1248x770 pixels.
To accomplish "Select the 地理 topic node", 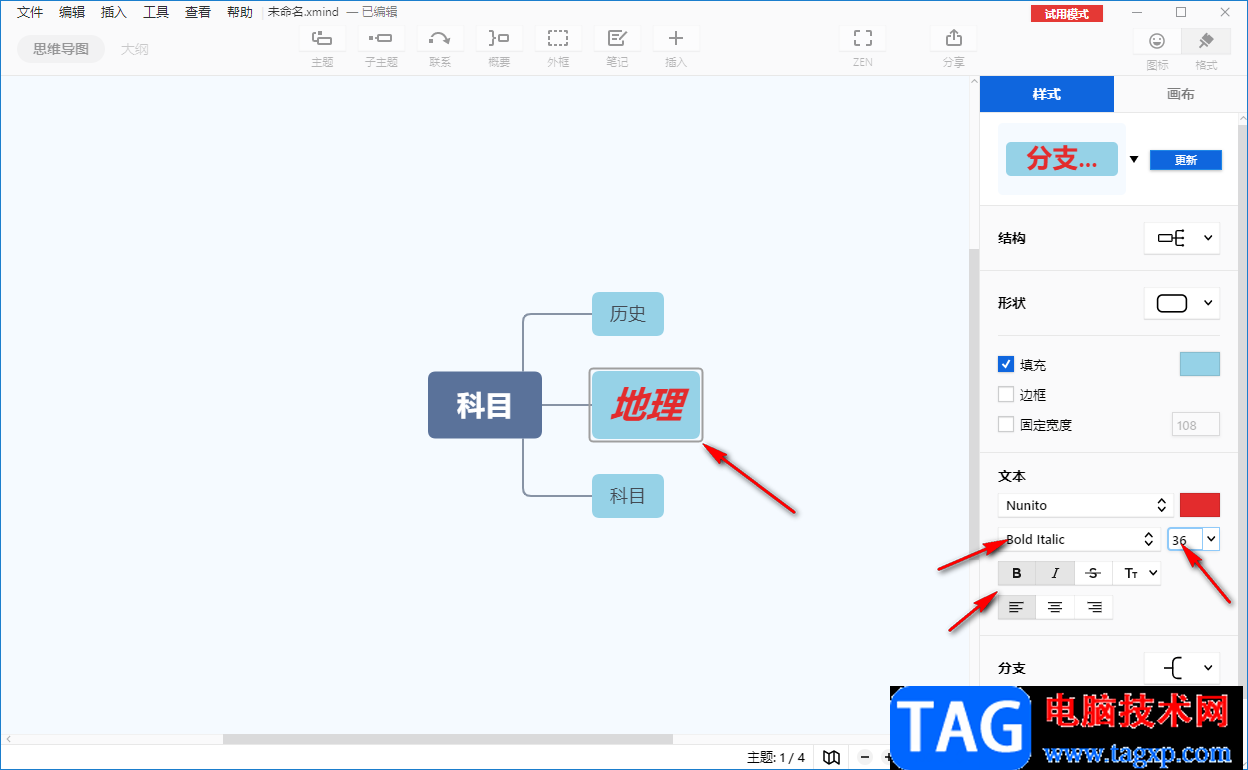I will (x=646, y=405).
